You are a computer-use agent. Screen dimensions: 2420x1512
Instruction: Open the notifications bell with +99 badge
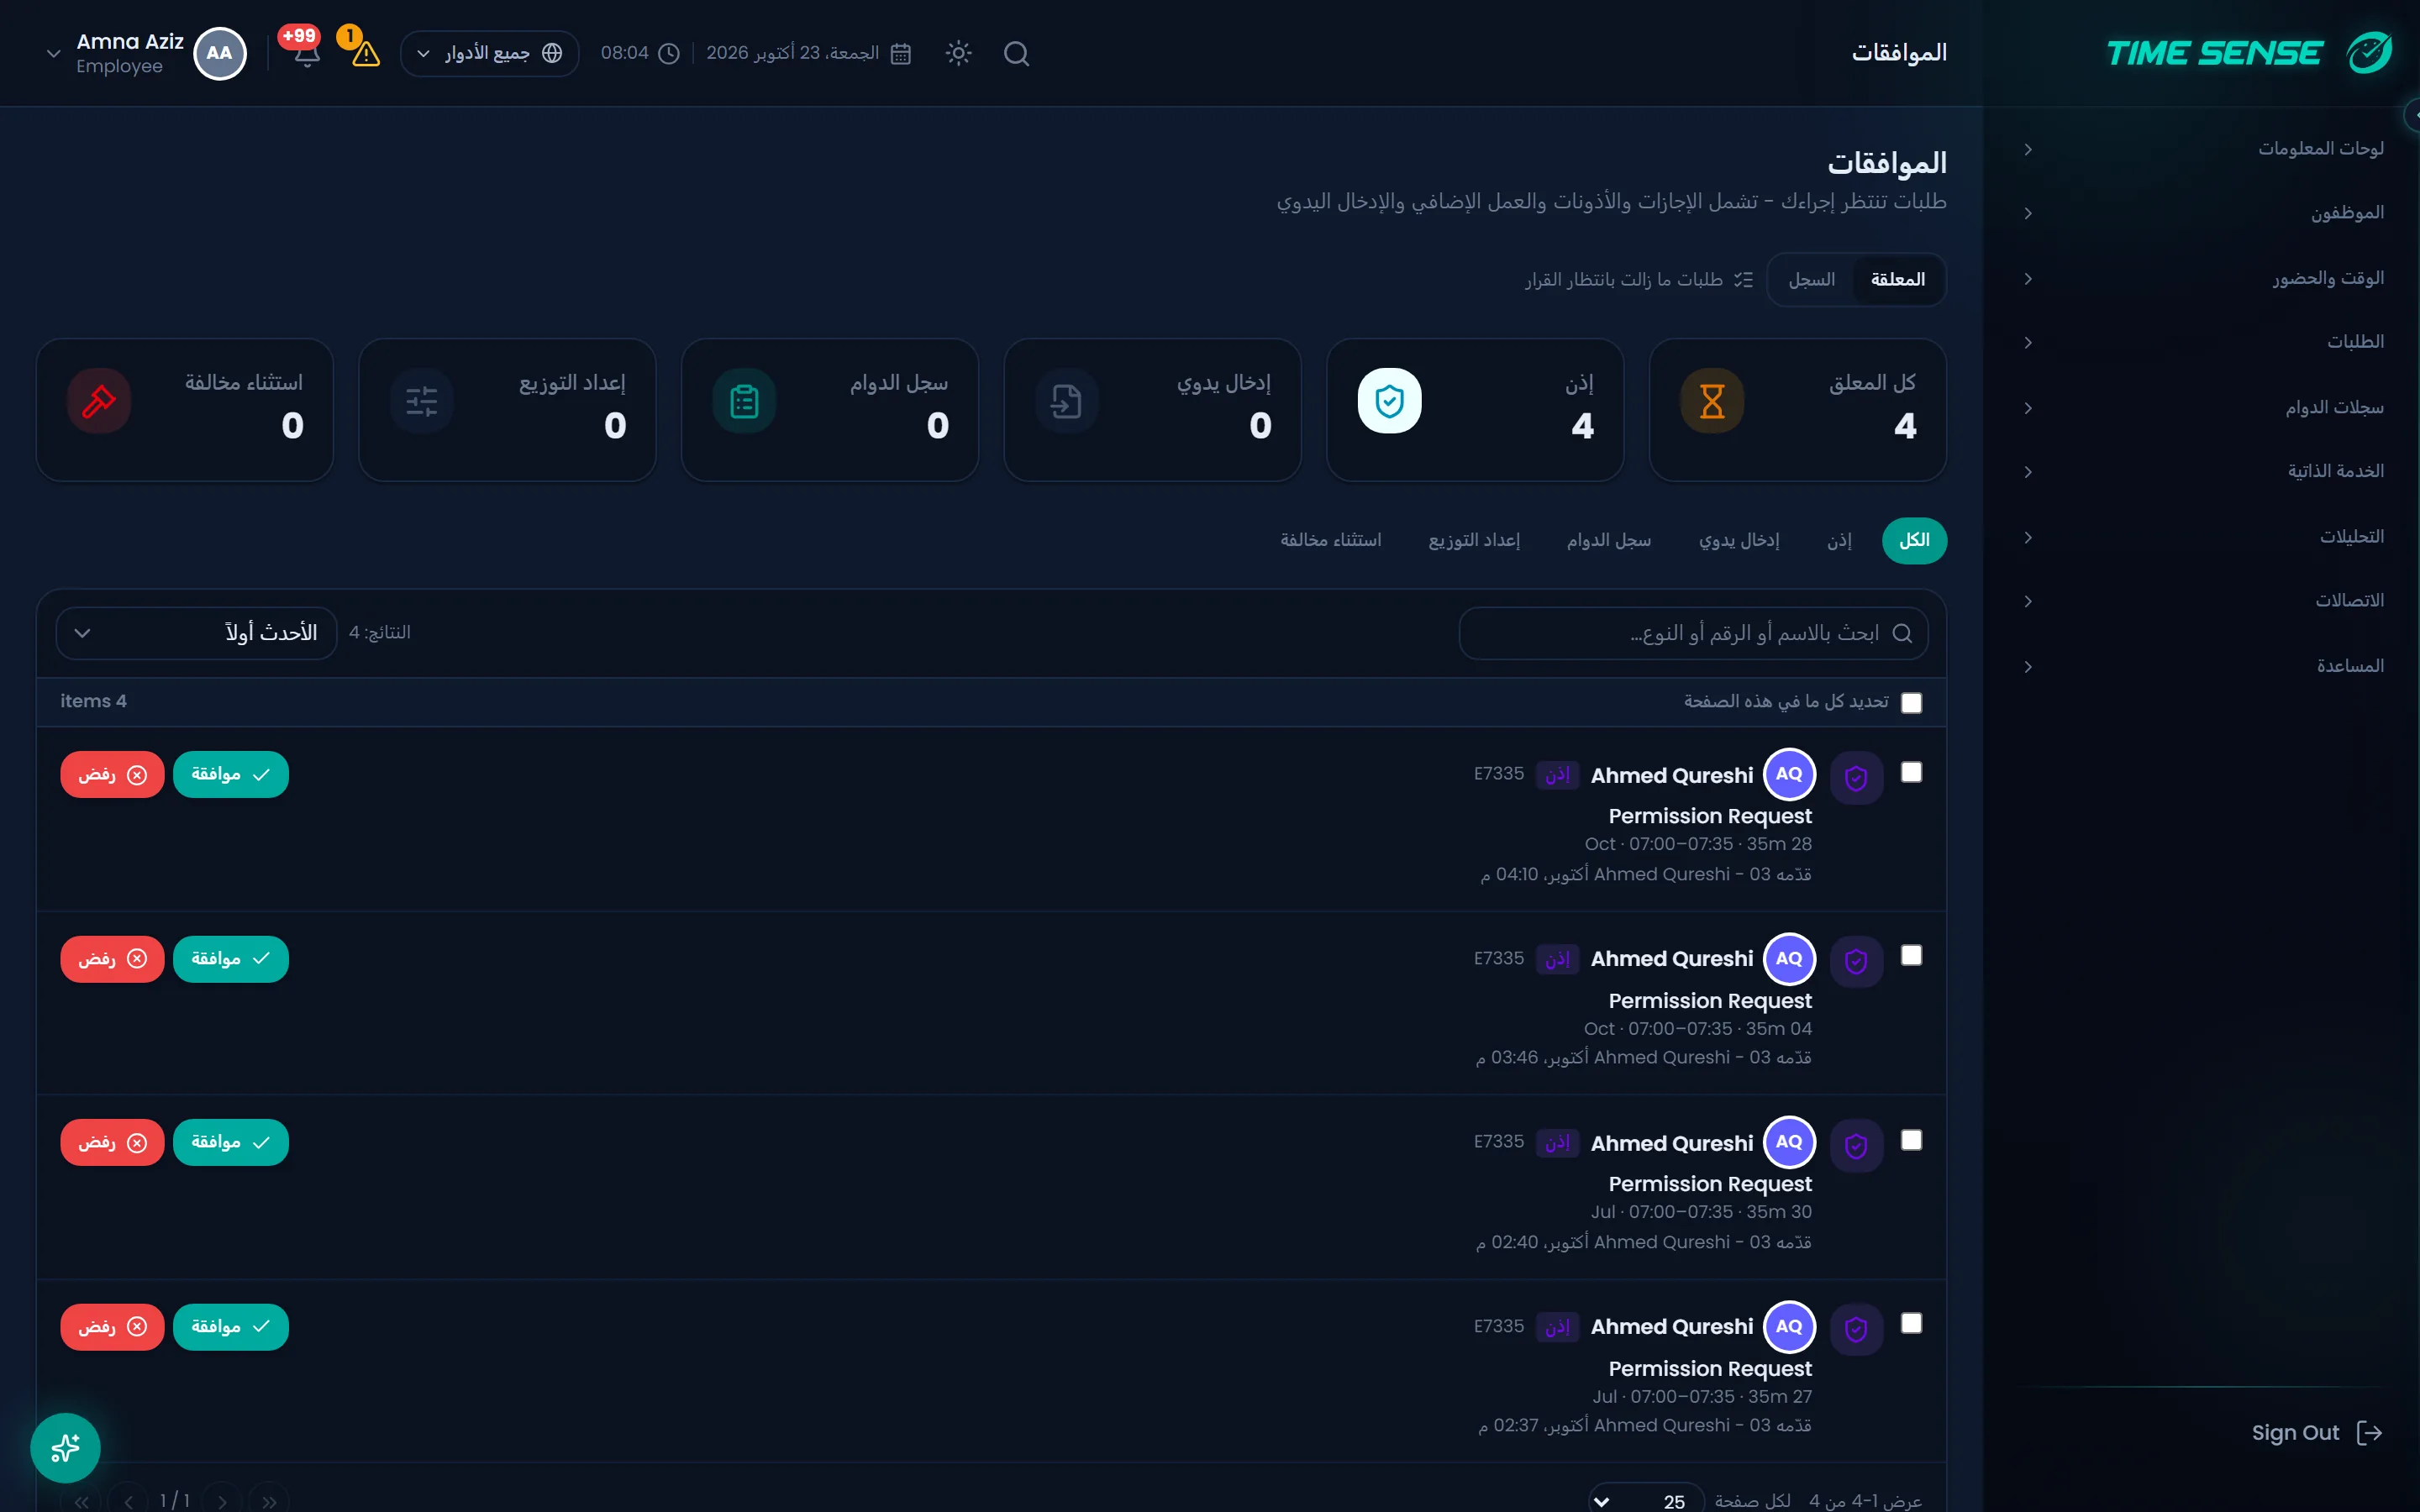(306, 53)
